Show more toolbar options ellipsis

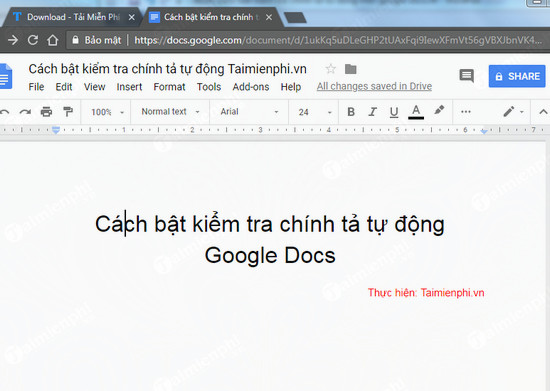(x=466, y=112)
